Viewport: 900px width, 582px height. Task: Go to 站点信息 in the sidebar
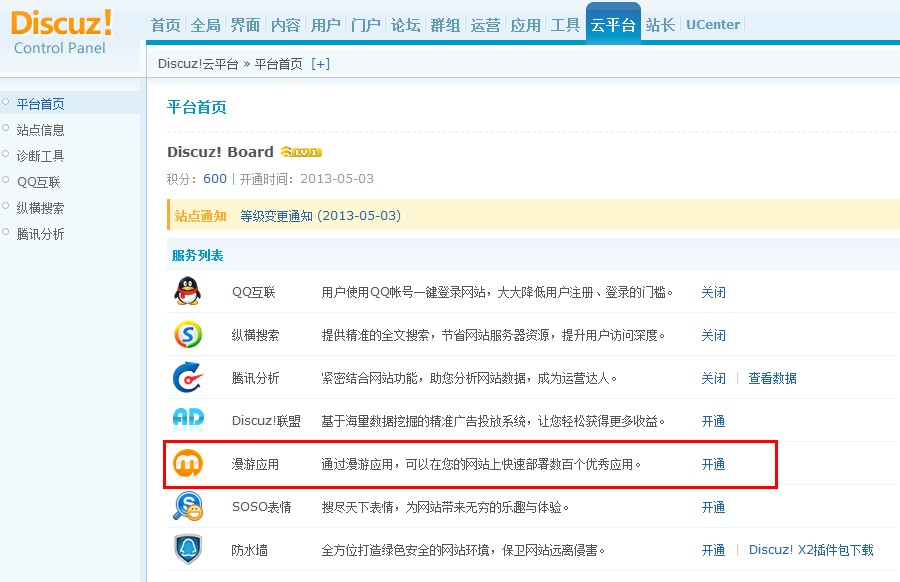pos(40,130)
